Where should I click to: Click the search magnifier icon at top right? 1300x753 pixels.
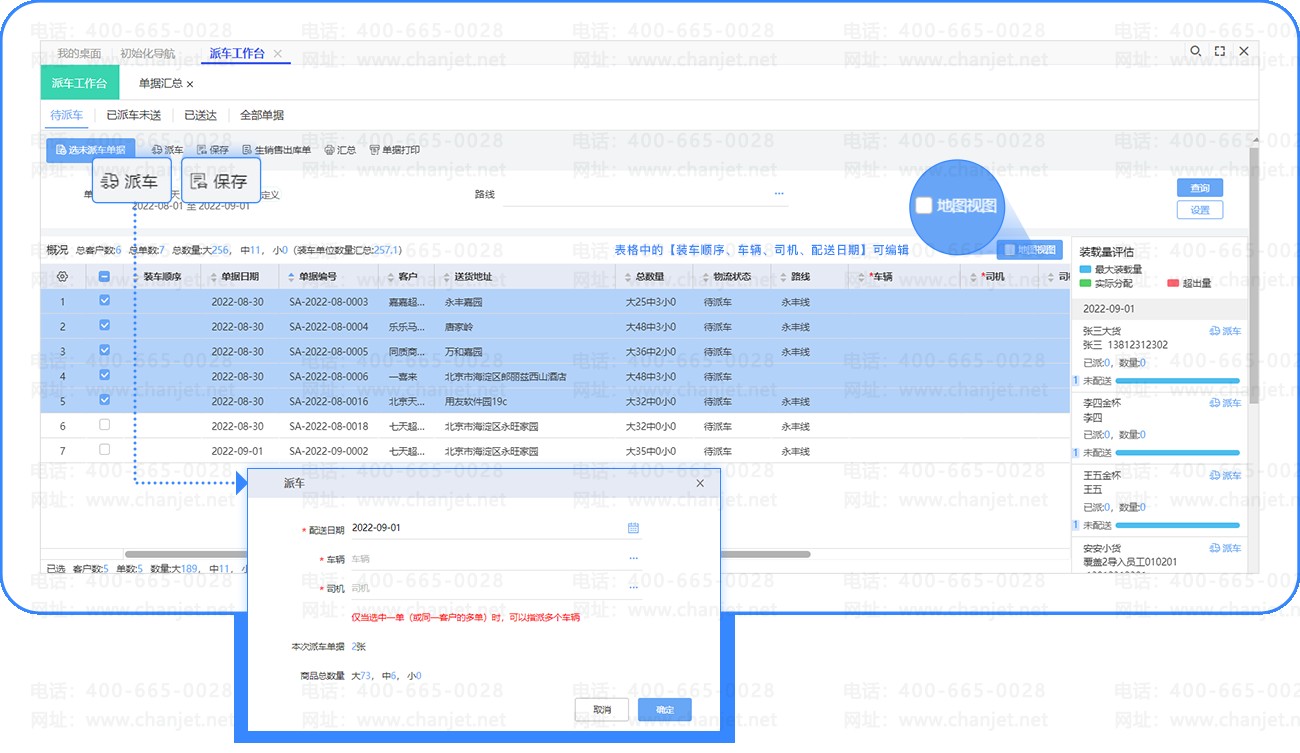(1195, 51)
